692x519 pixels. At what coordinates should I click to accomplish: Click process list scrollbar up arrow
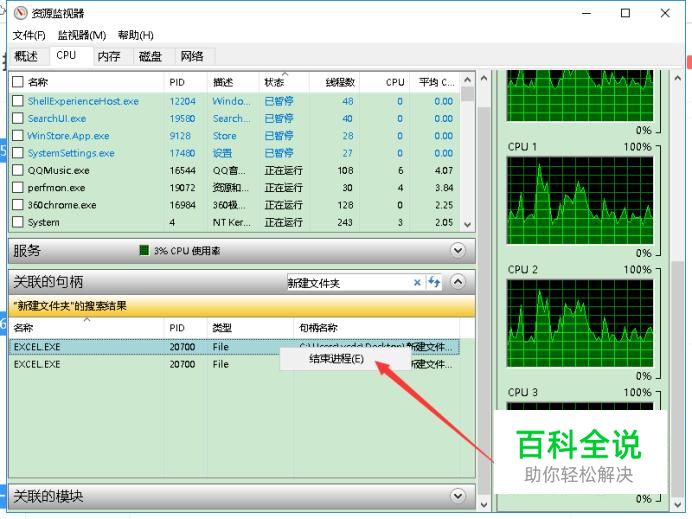(x=468, y=80)
